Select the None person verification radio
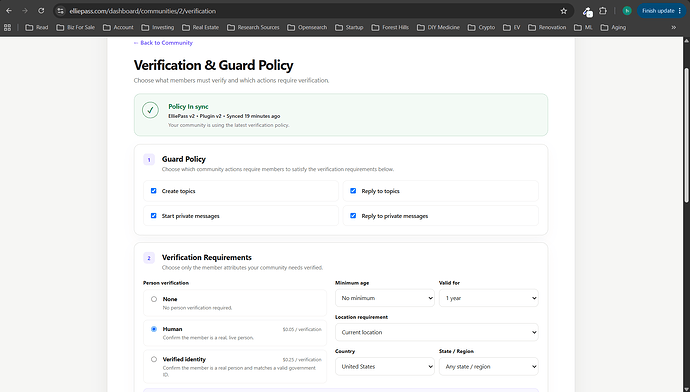The image size is (690, 392). pyautogui.click(x=154, y=299)
